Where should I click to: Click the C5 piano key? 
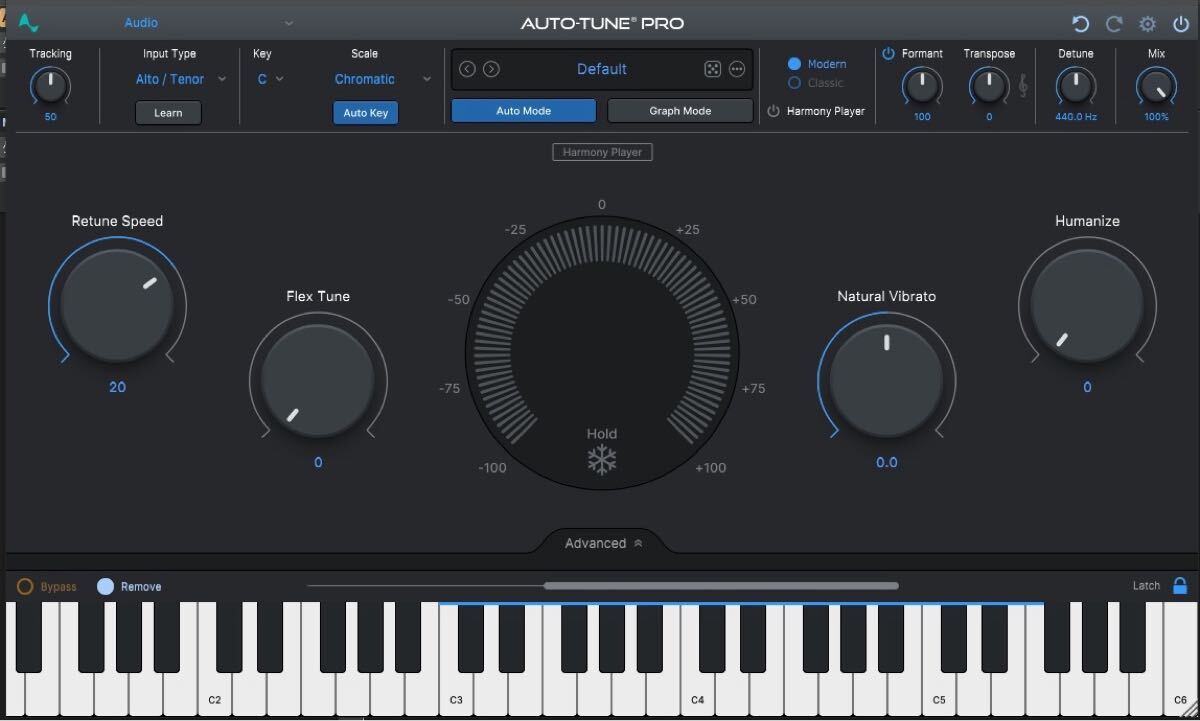939,692
